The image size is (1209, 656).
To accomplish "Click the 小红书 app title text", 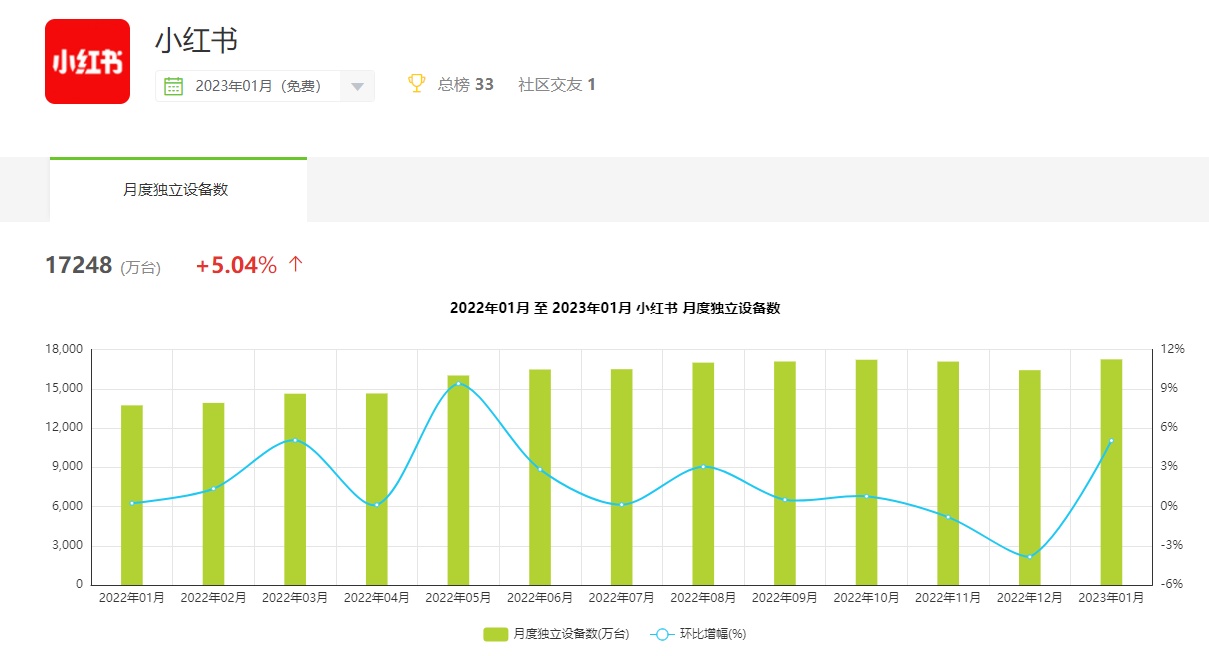I will click(x=196, y=40).
